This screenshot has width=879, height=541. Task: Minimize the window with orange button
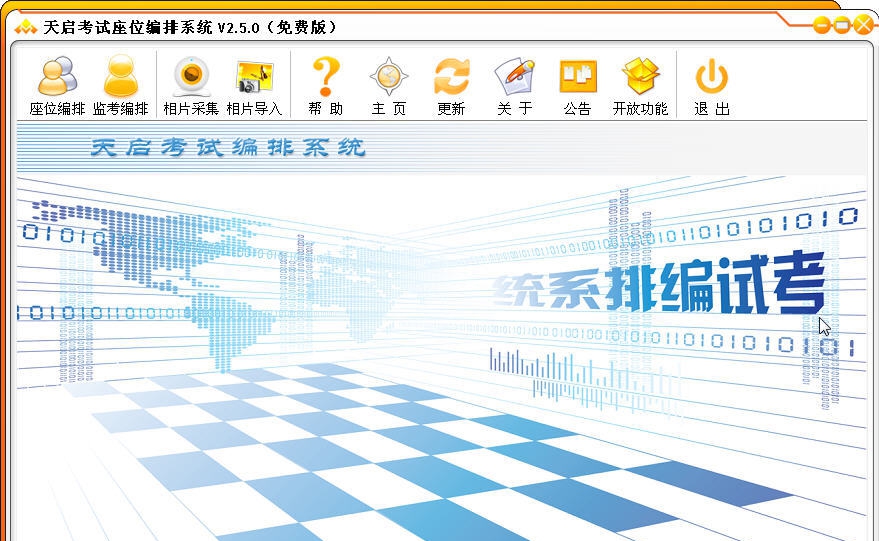point(822,25)
